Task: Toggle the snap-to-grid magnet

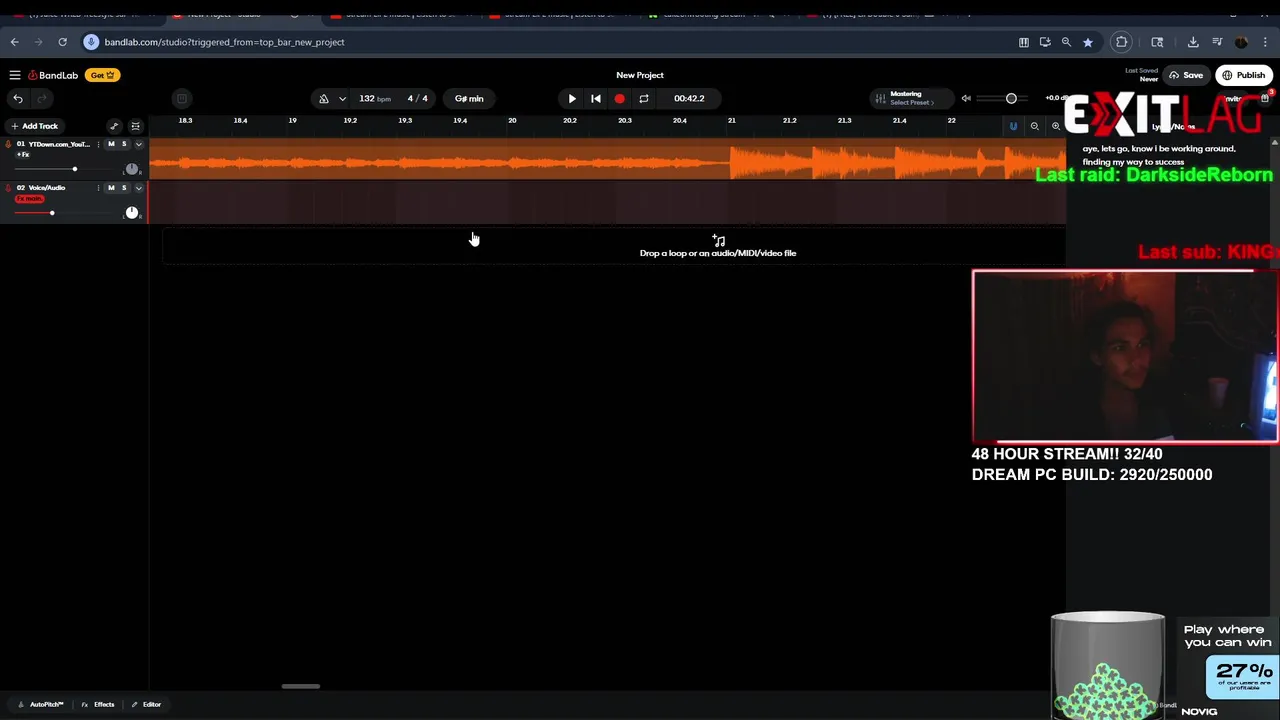Action: coord(1013,126)
